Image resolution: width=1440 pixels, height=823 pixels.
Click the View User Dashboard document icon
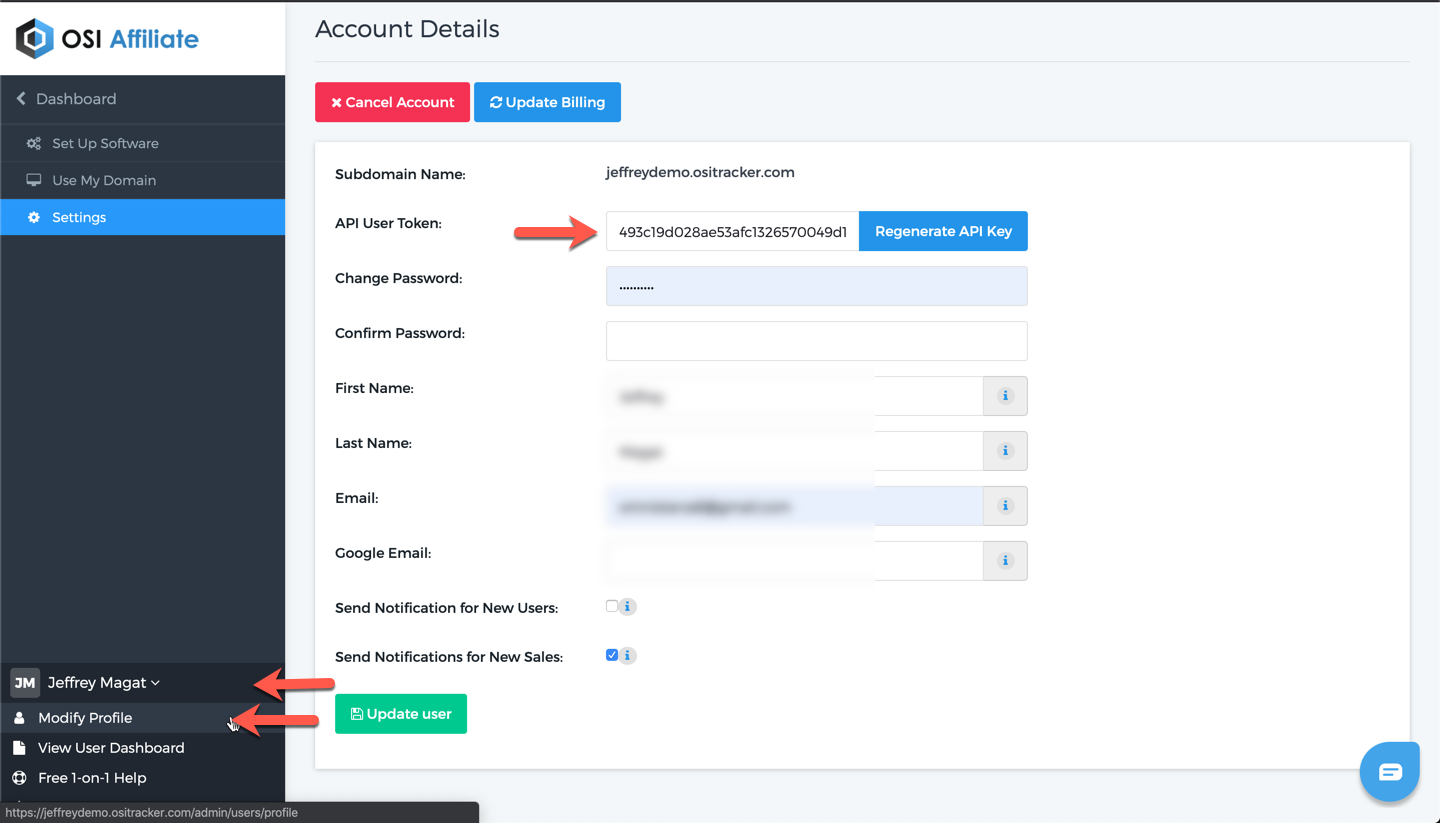(x=20, y=747)
